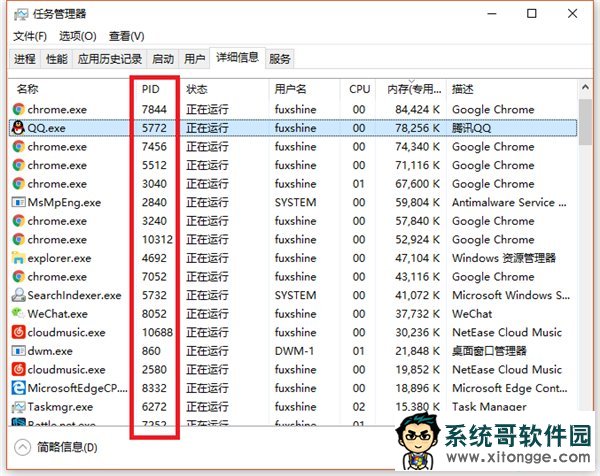Viewport: 600px width, 476px height.
Task: Click the MicrosoftEdgeCP Edge icon
Action: click(x=18, y=388)
